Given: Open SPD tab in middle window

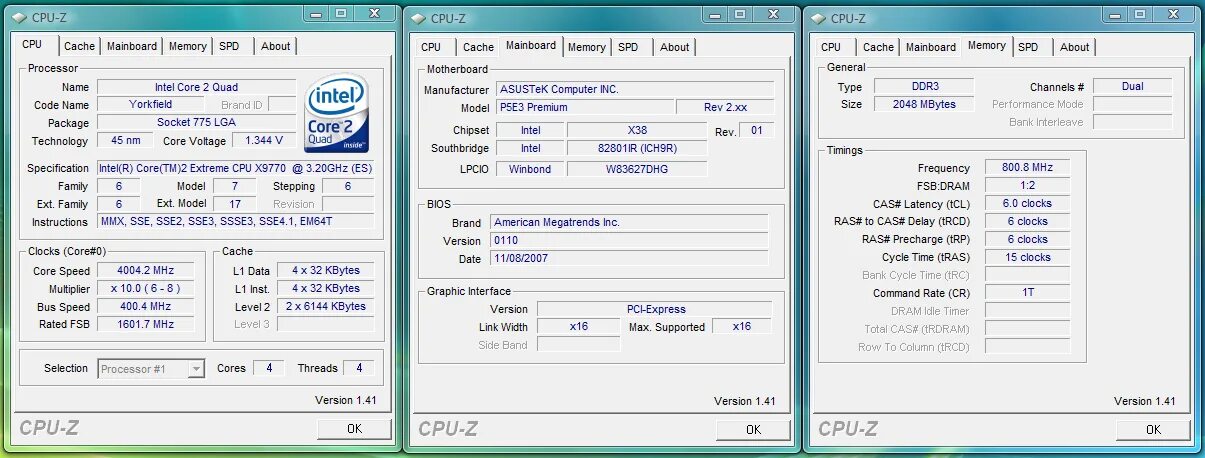Looking at the screenshot, I should pyautogui.click(x=628, y=47).
